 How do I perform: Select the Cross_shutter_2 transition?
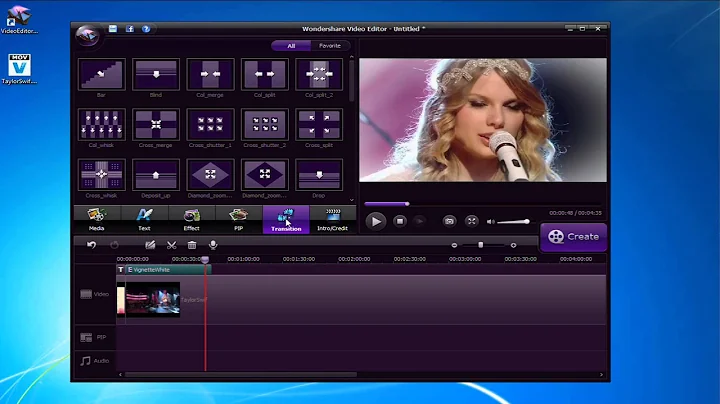coord(264,124)
